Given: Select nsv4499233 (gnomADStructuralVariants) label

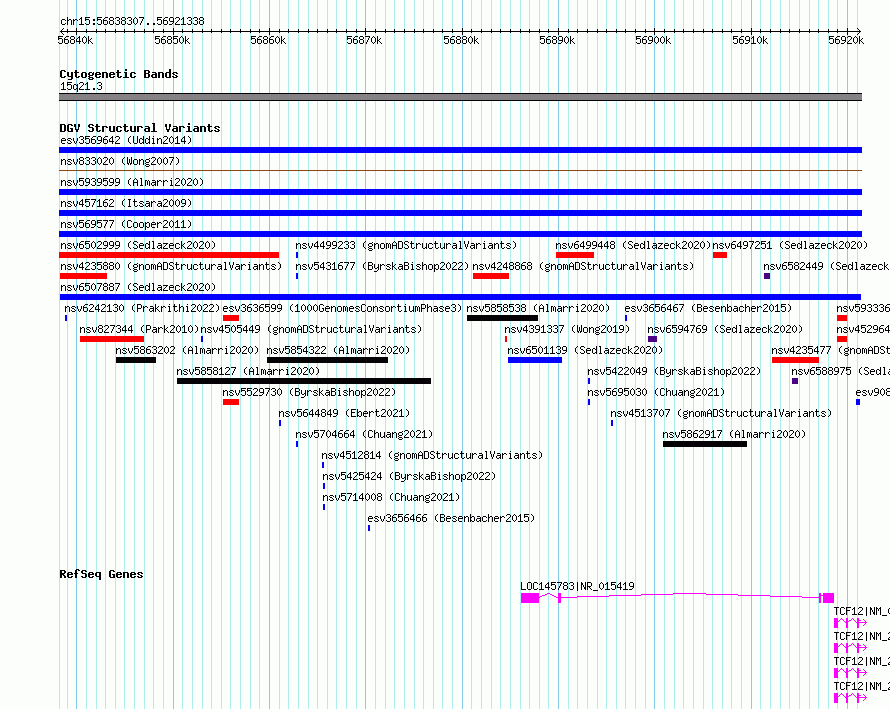Looking at the screenshot, I should click(x=406, y=245).
